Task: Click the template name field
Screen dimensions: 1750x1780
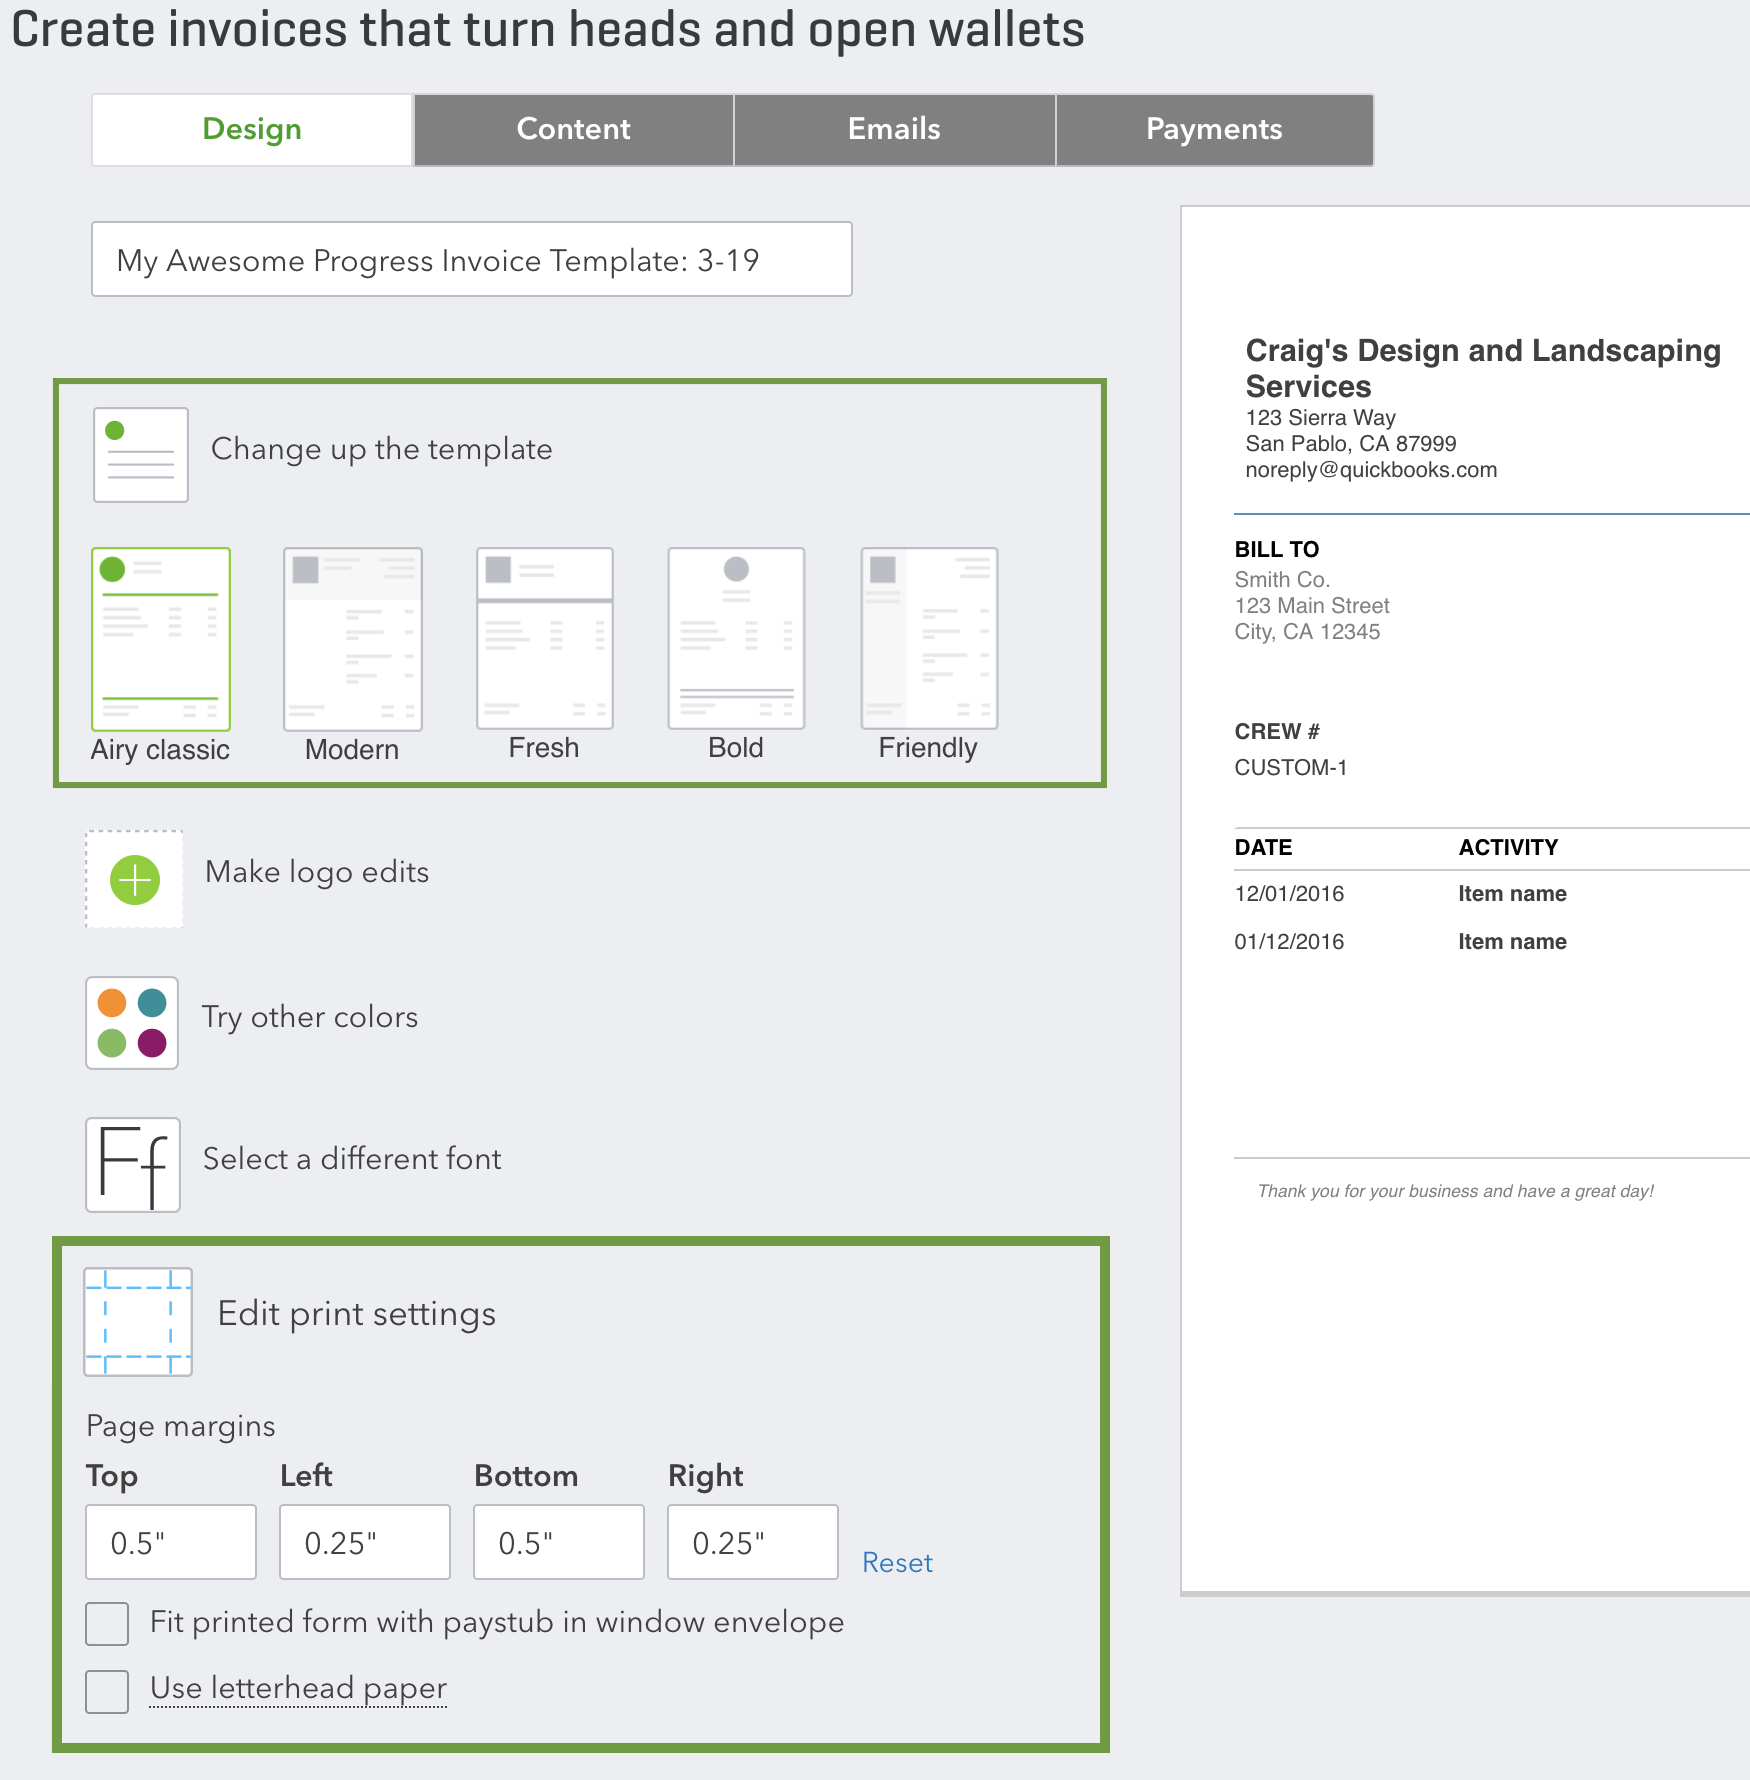Action: [471, 259]
